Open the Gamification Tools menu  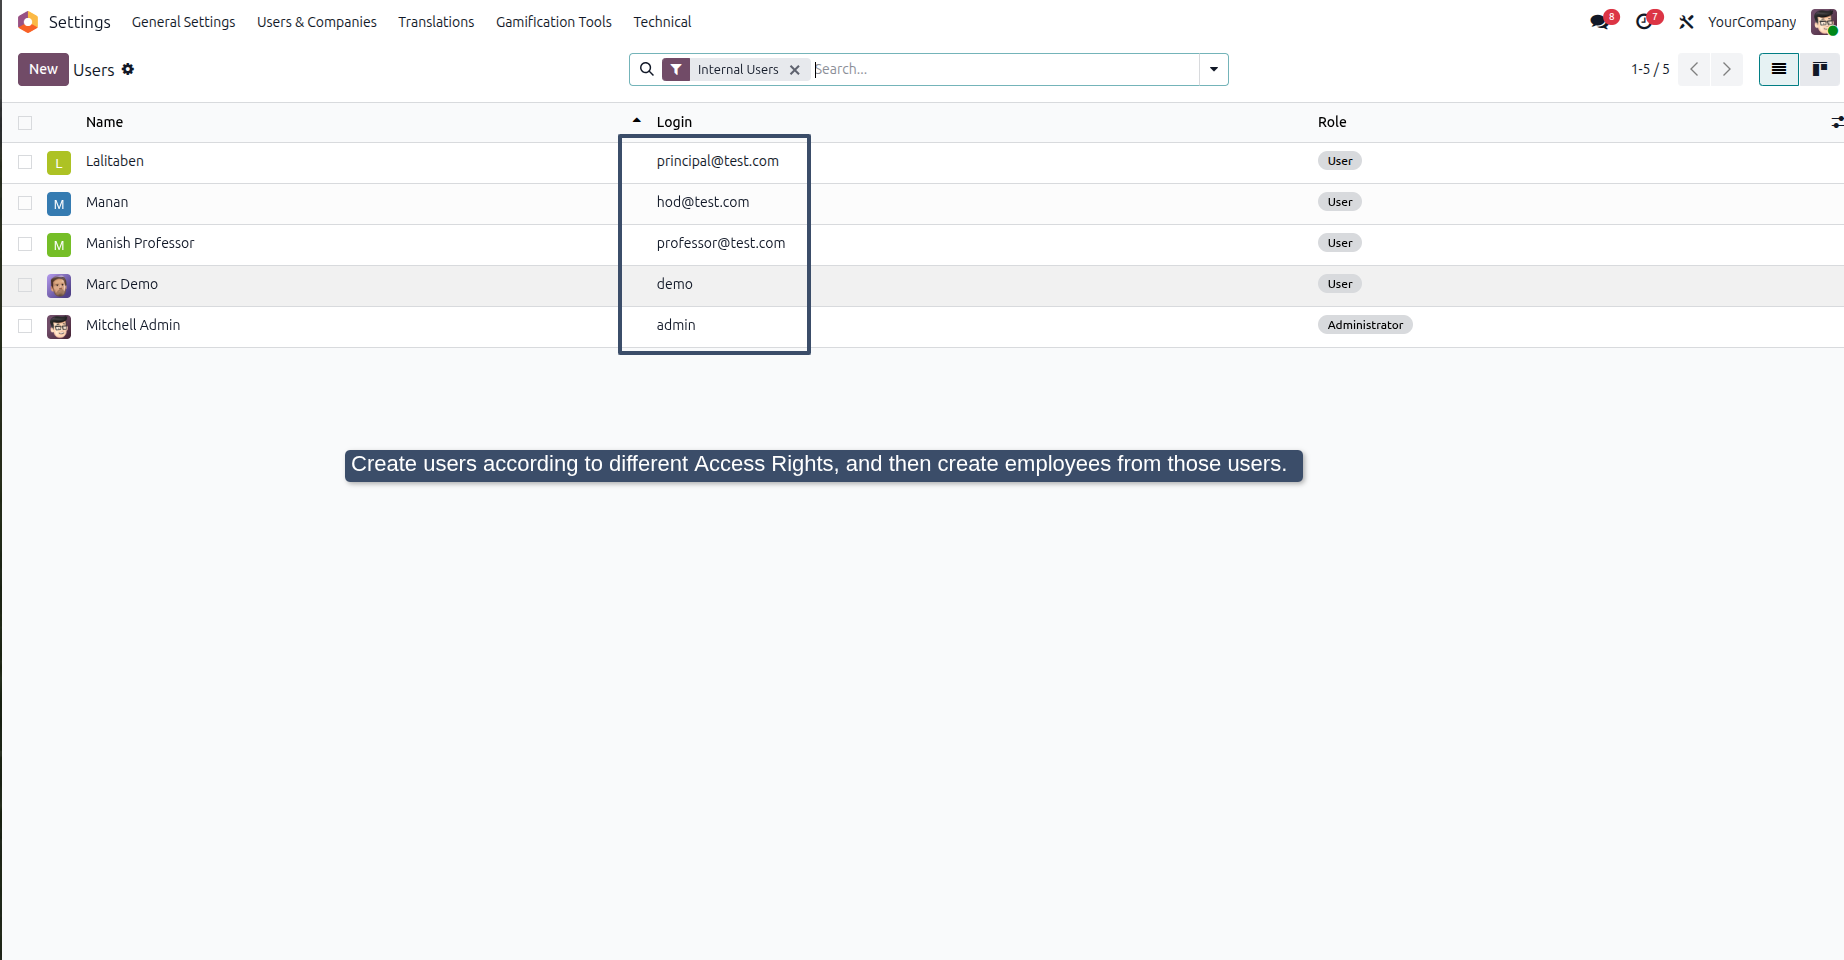point(554,22)
